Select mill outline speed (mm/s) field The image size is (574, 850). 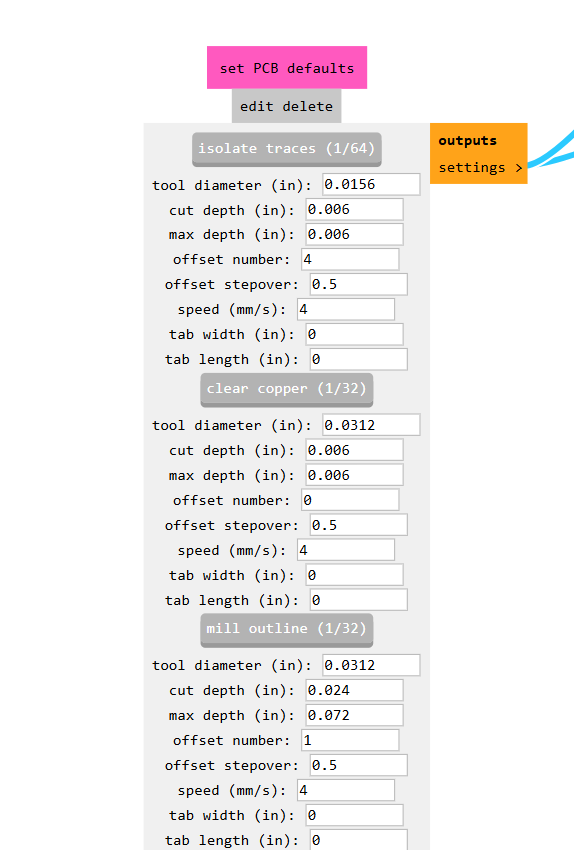coord(346,790)
